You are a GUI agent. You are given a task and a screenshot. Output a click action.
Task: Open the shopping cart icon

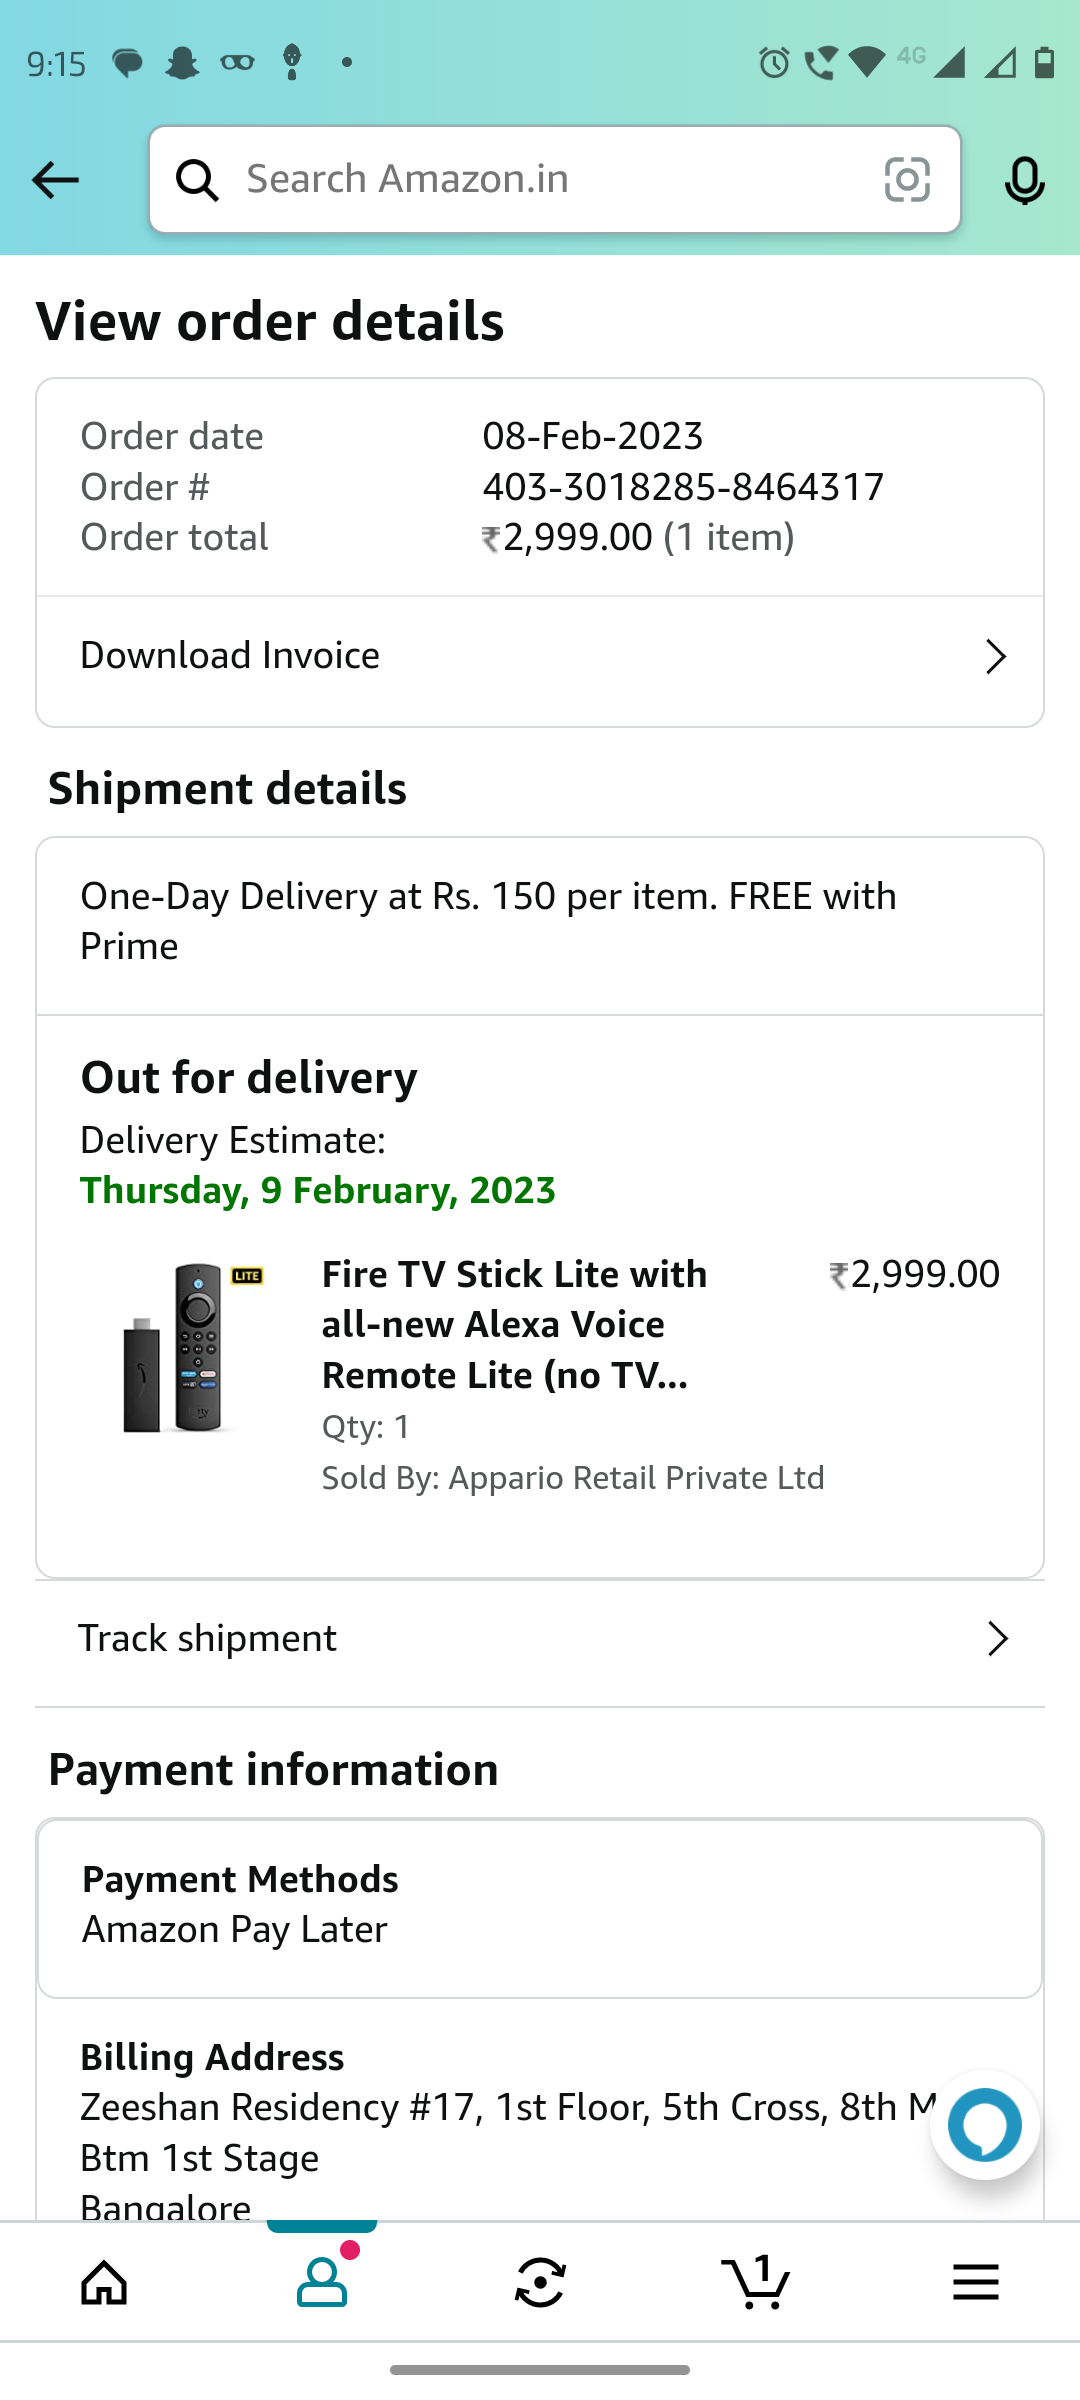click(x=757, y=2282)
